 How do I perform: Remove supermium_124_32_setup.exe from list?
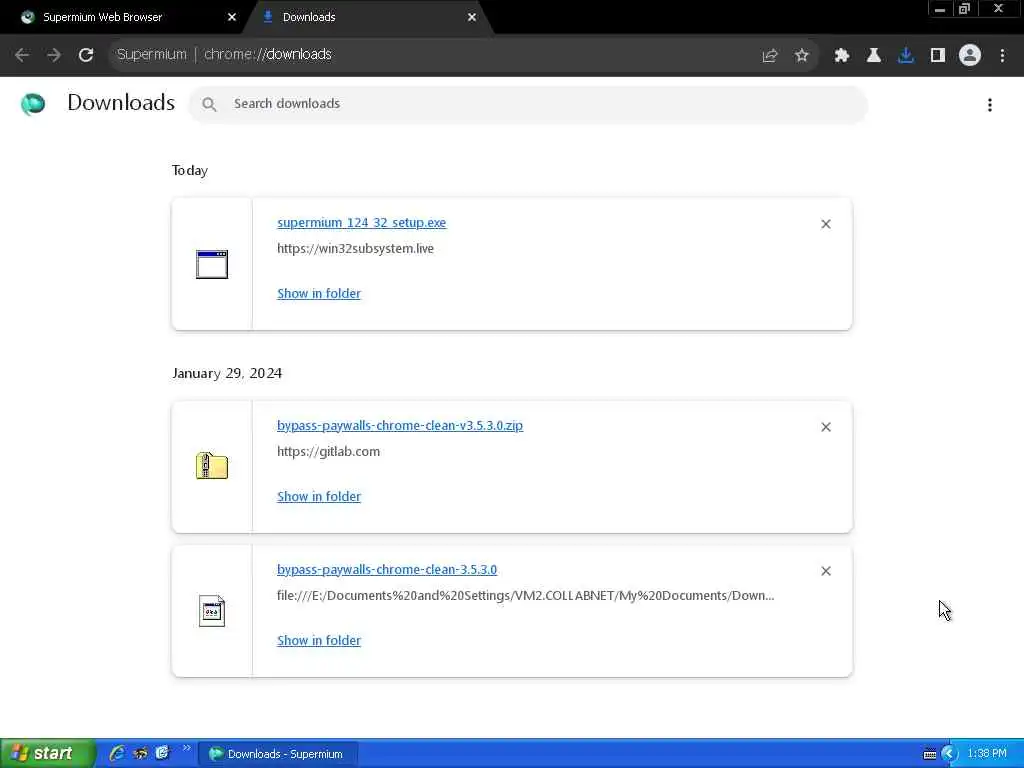coord(826,224)
